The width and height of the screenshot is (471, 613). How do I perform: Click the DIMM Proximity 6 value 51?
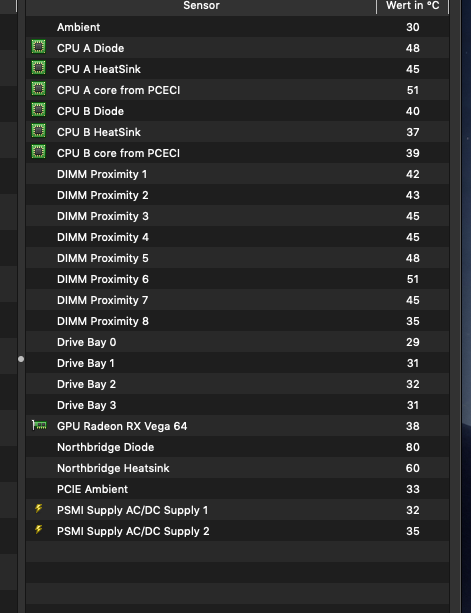coord(413,280)
